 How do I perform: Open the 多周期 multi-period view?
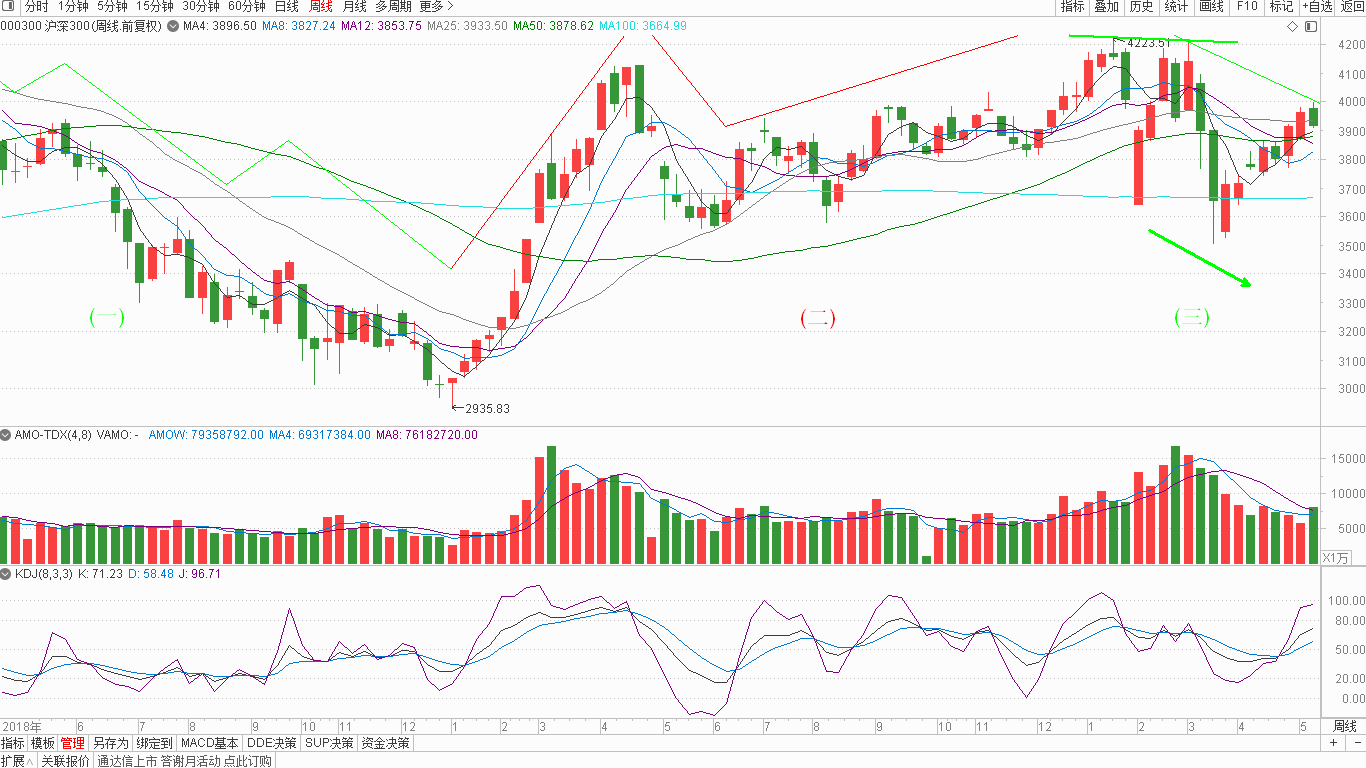(x=393, y=6)
